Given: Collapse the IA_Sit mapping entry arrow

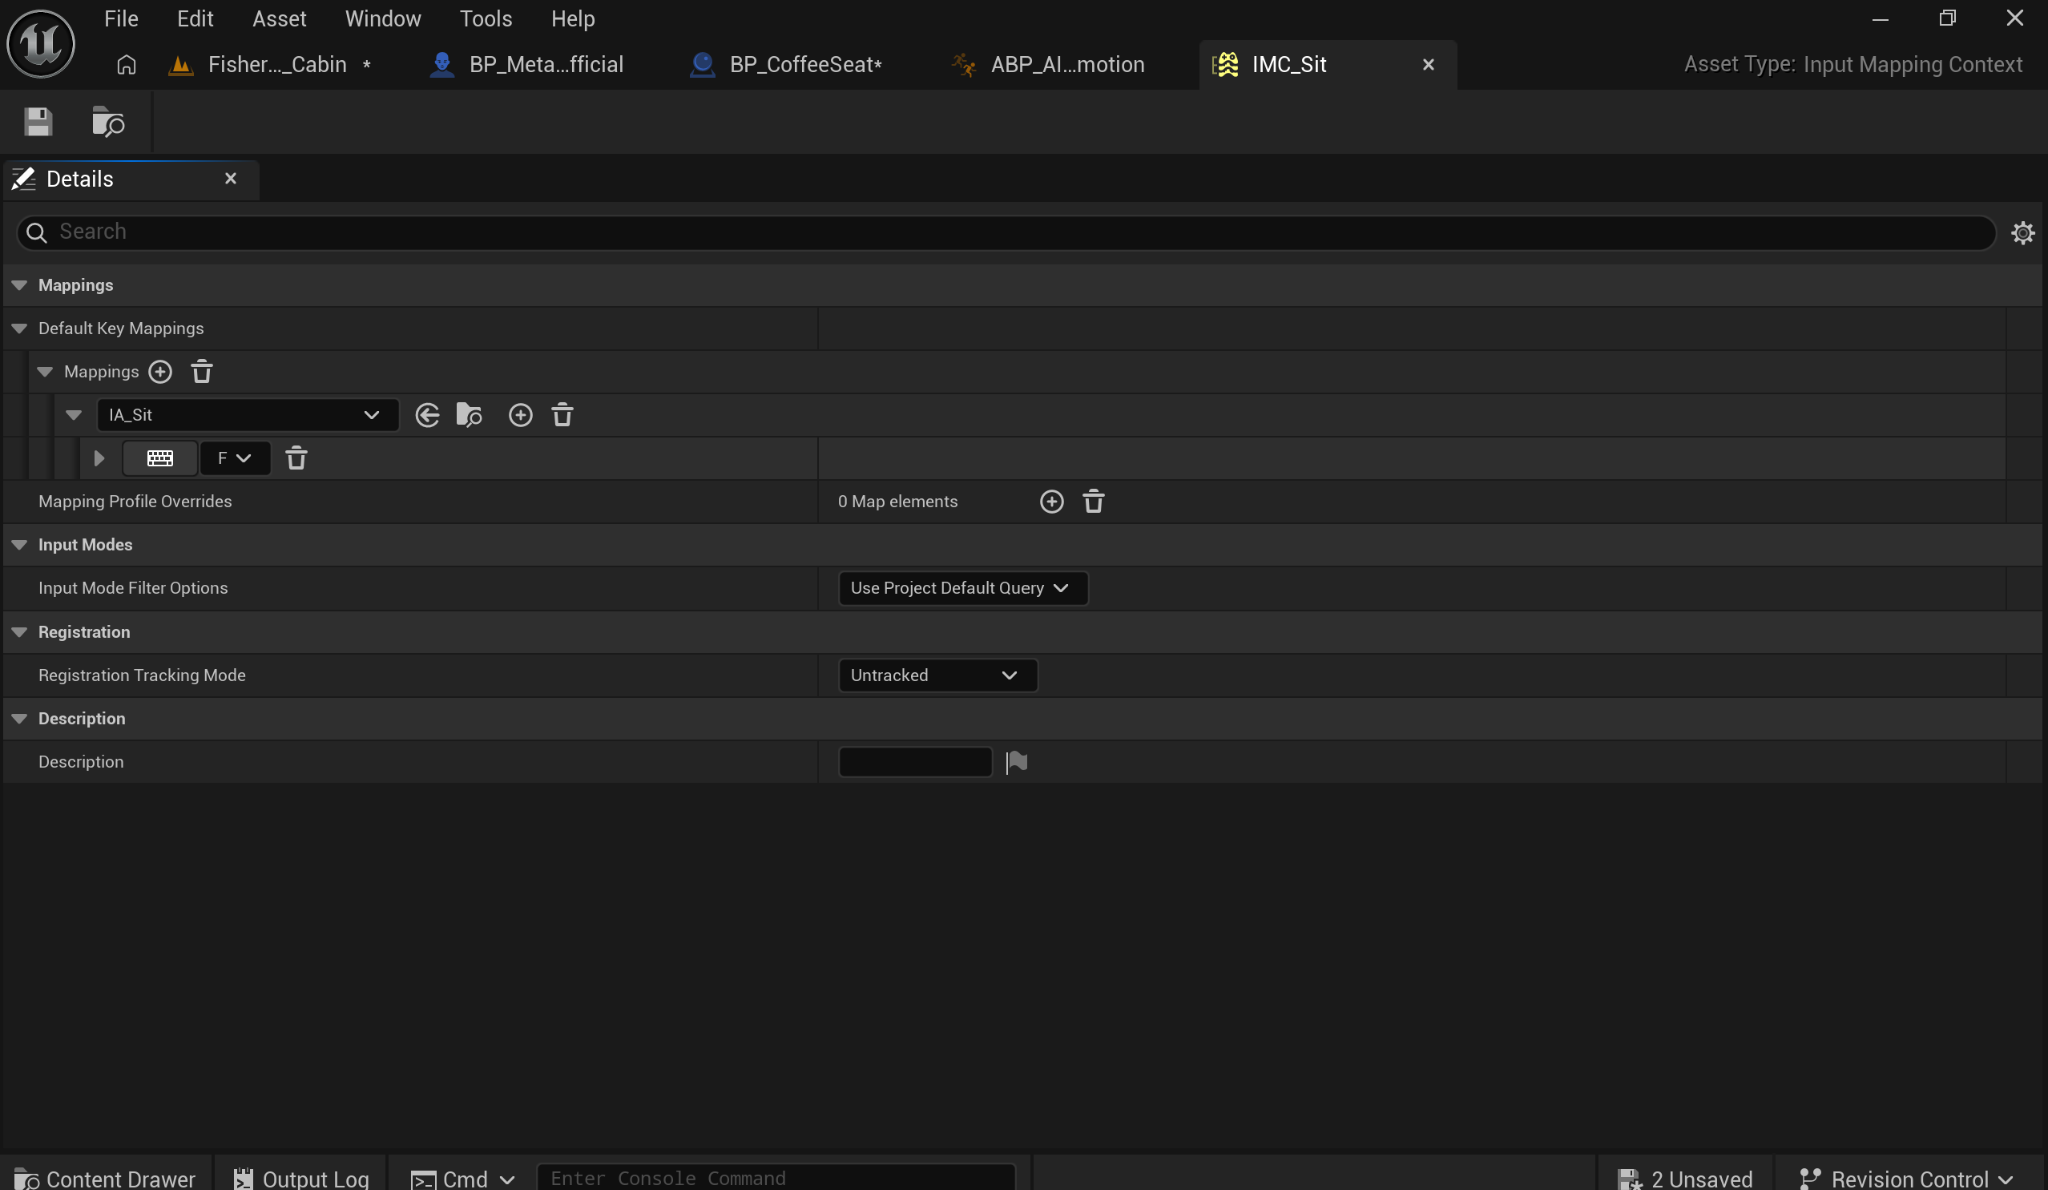Looking at the screenshot, I should point(73,415).
